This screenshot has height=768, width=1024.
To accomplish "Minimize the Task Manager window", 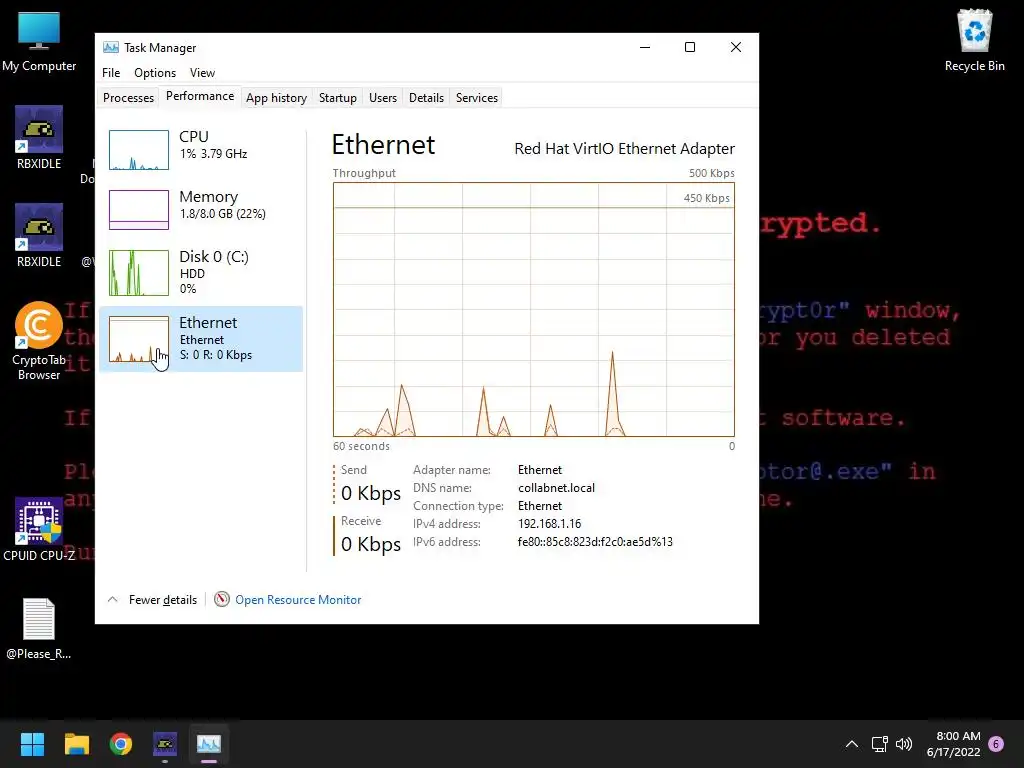I will pyautogui.click(x=645, y=47).
